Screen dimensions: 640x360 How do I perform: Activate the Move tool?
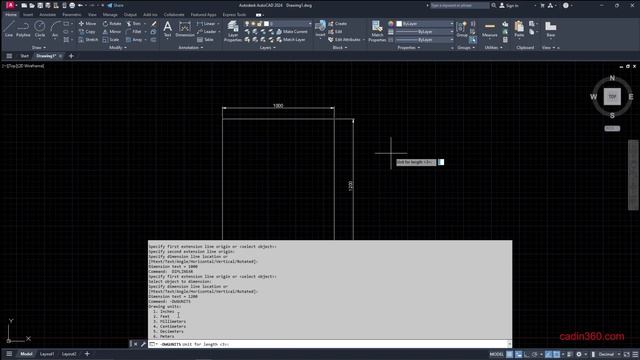click(x=87, y=24)
